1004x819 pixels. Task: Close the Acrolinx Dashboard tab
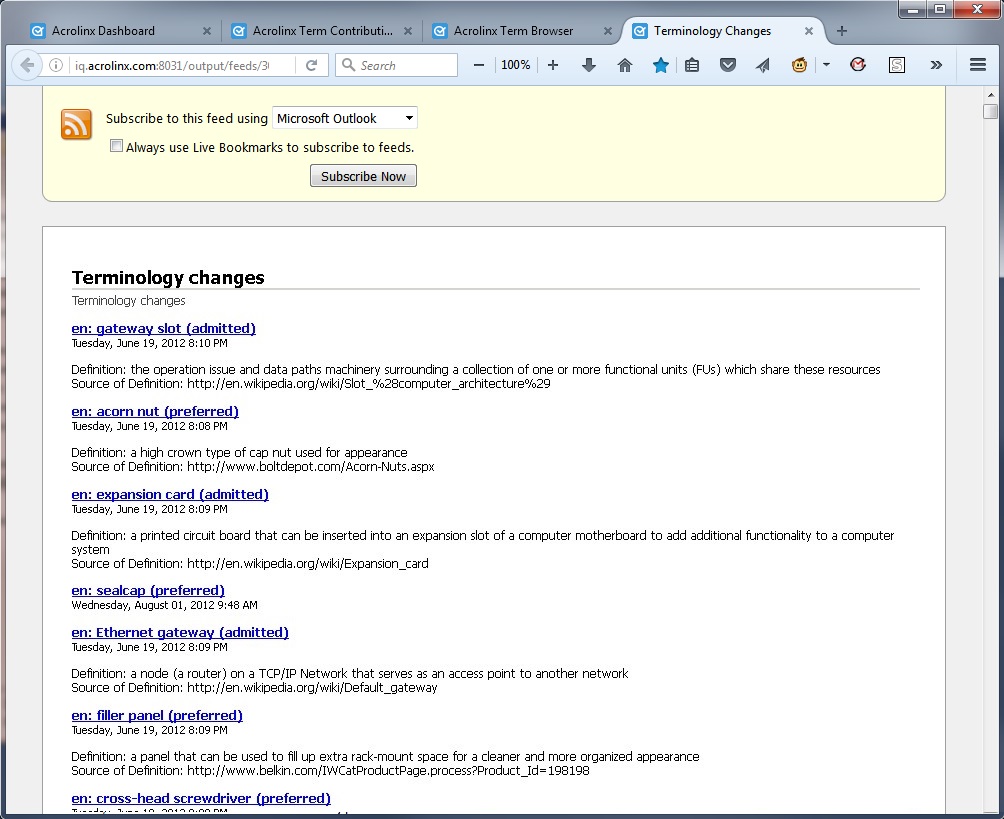[207, 31]
